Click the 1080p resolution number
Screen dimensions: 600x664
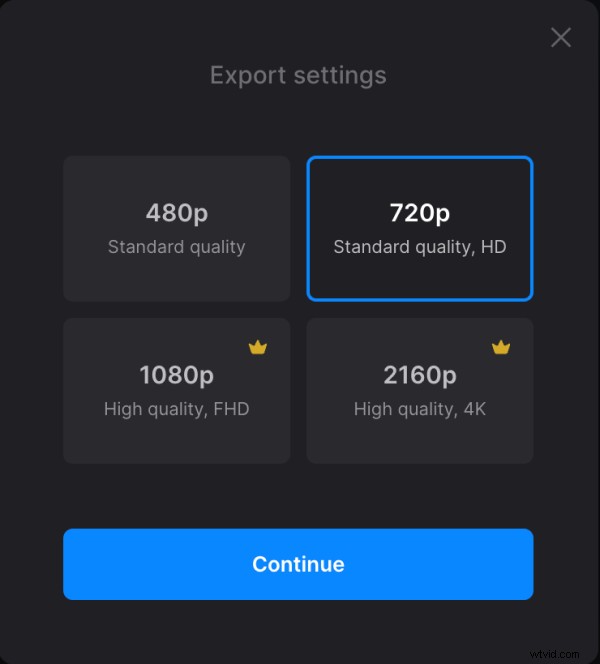pyautogui.click(x=177, y=375)
